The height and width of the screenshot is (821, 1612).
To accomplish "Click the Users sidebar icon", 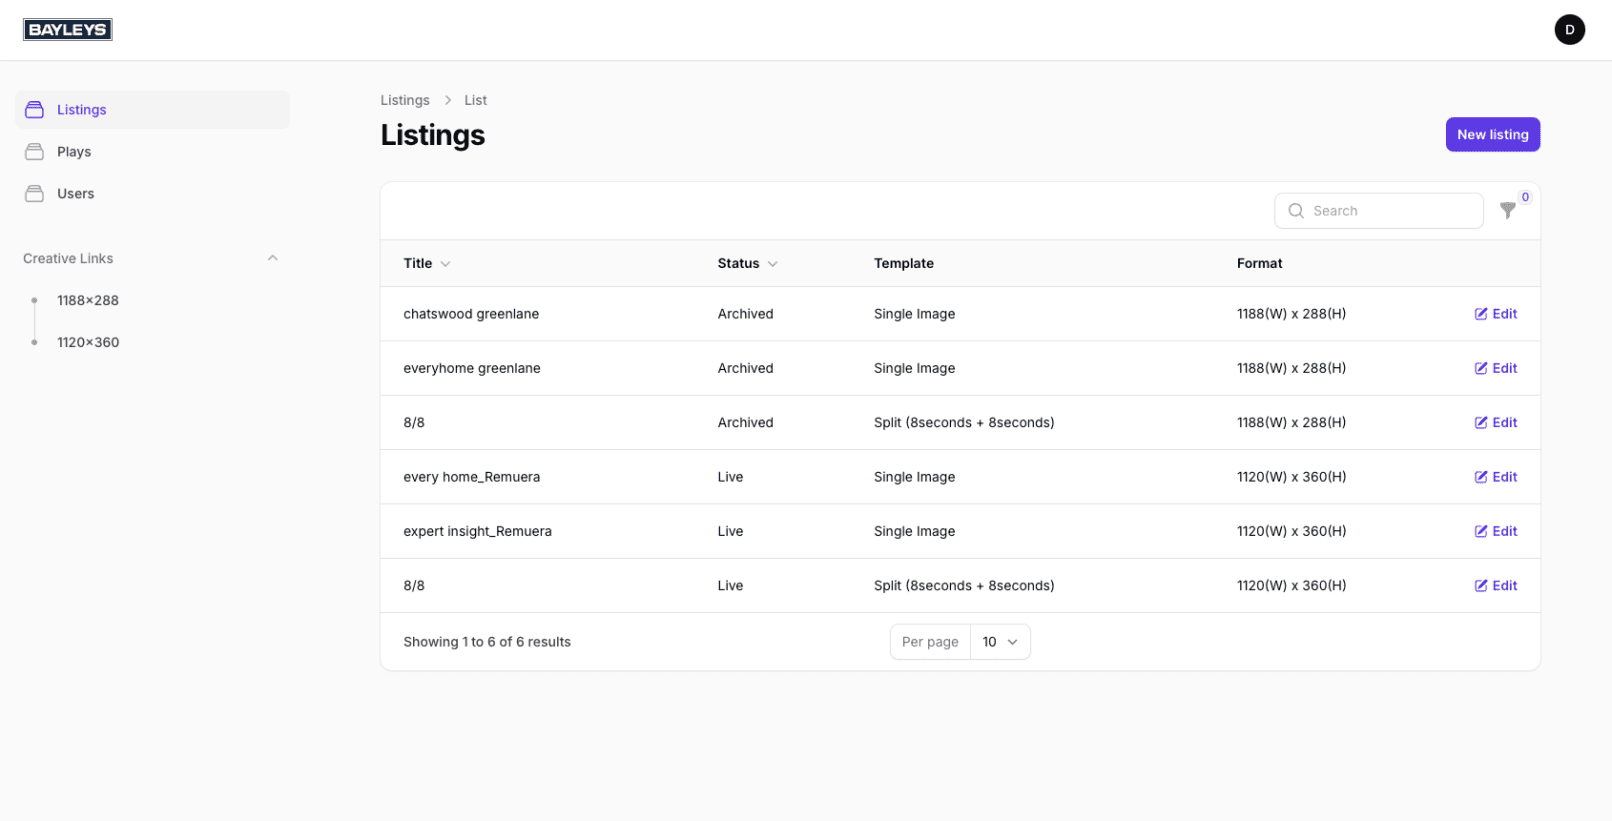I will [35, 194].
